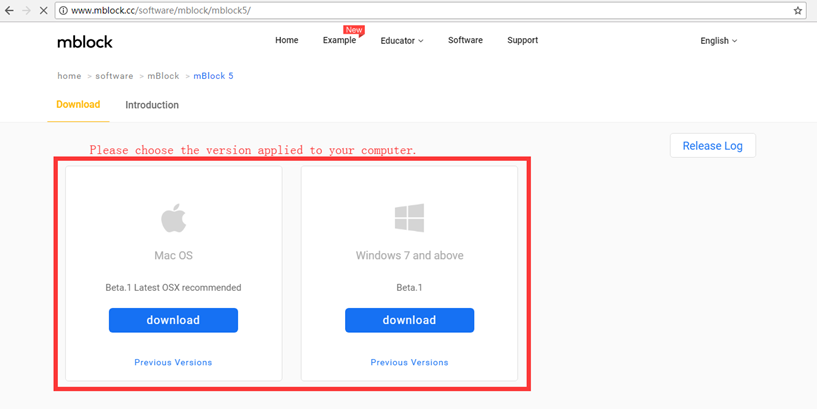Click the Apple logo in Mac OS card
Image resolution: width=817 pixels, height=409 pixels.
pyautogui.click(x=174, y=218)
